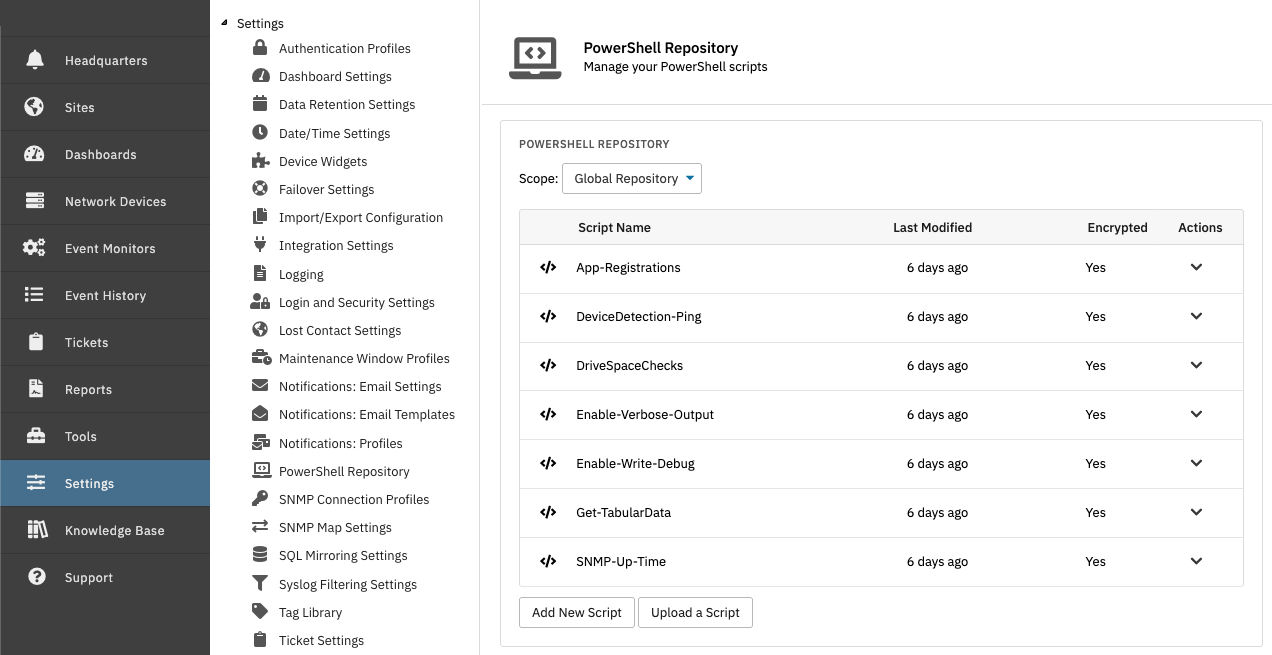Screen dimensions: 1272x655
Task: Click the Sites globe icon
Action: click(35, 107)
